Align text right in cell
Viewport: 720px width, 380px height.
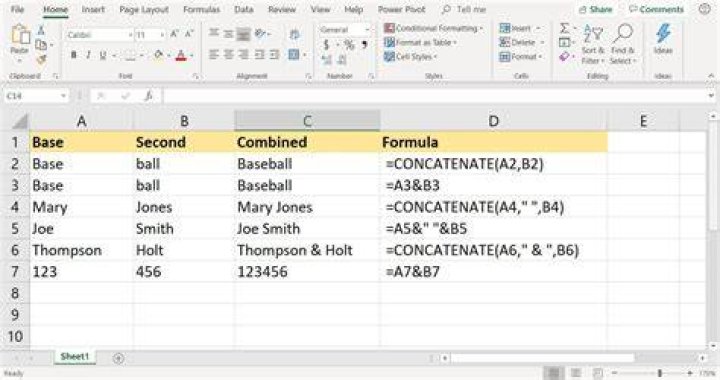244,55
